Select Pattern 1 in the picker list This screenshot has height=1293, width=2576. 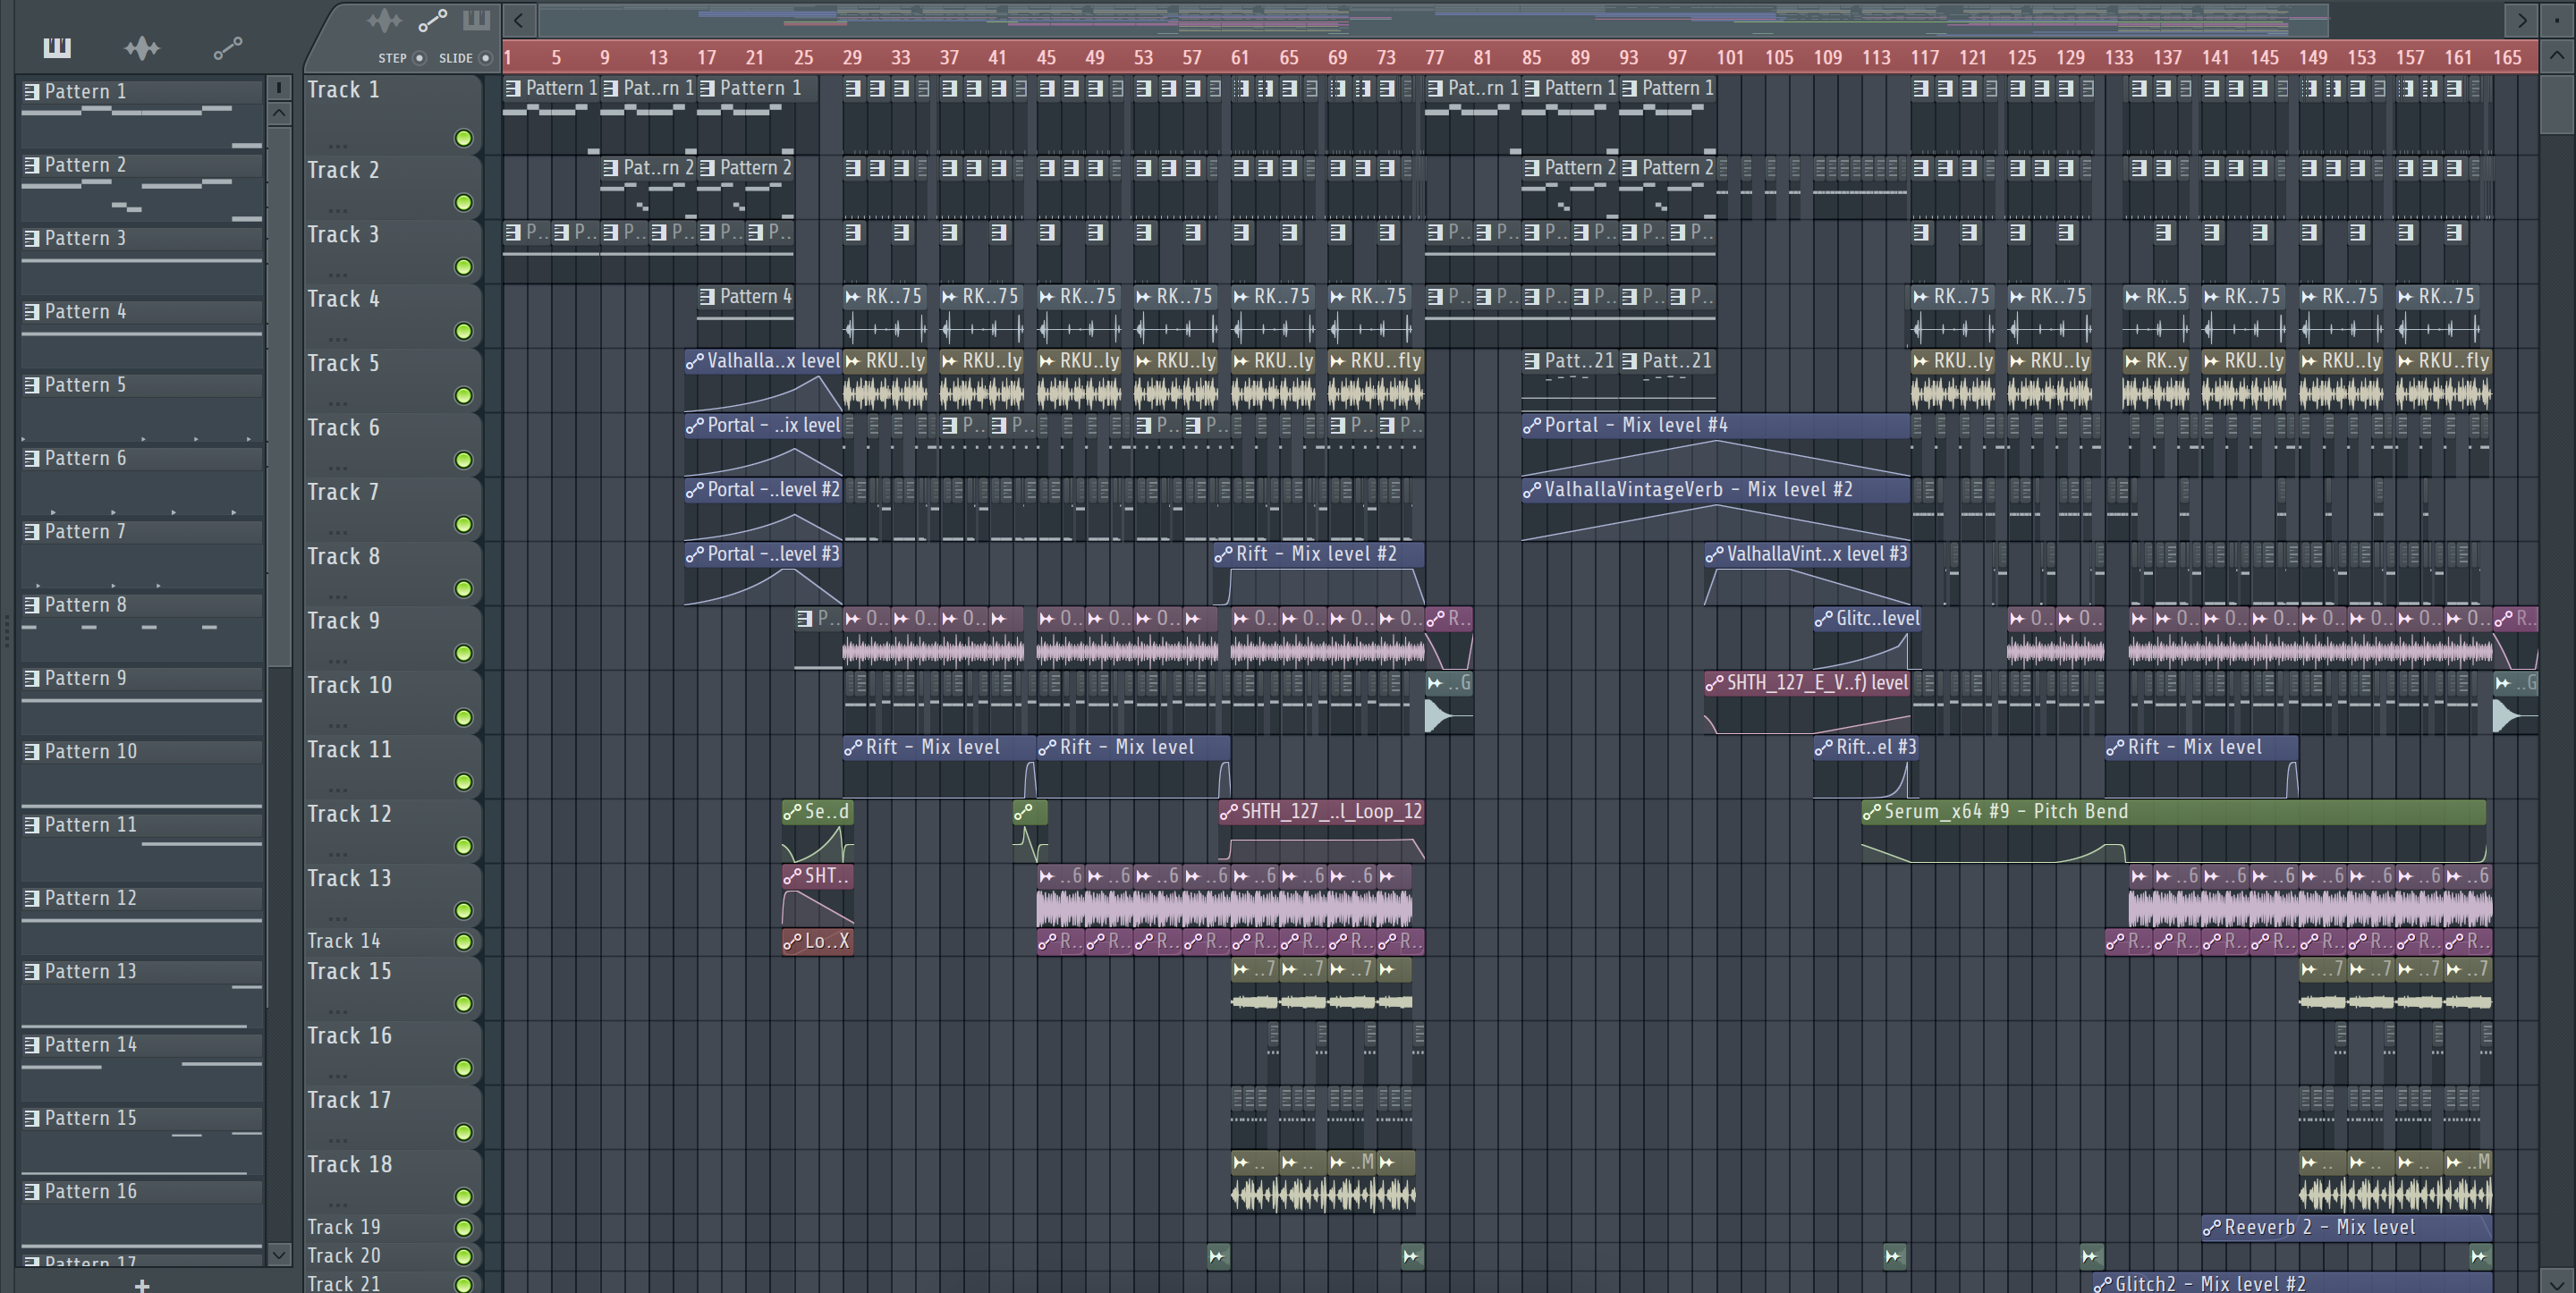[x=142, y=92]
